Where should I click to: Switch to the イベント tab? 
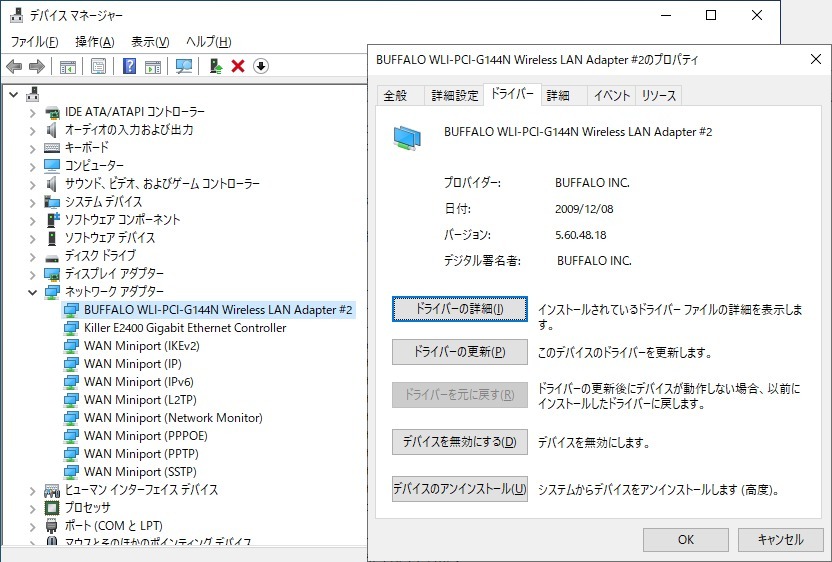611,96
